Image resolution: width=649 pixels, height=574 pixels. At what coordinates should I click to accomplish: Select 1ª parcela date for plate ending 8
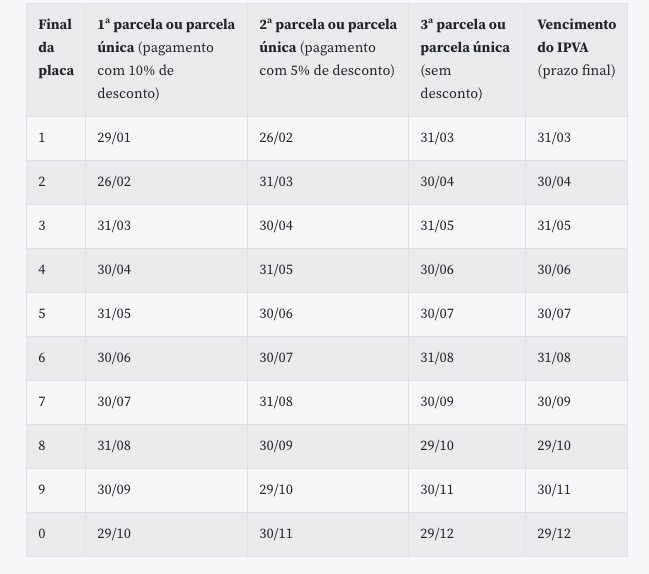114,446
